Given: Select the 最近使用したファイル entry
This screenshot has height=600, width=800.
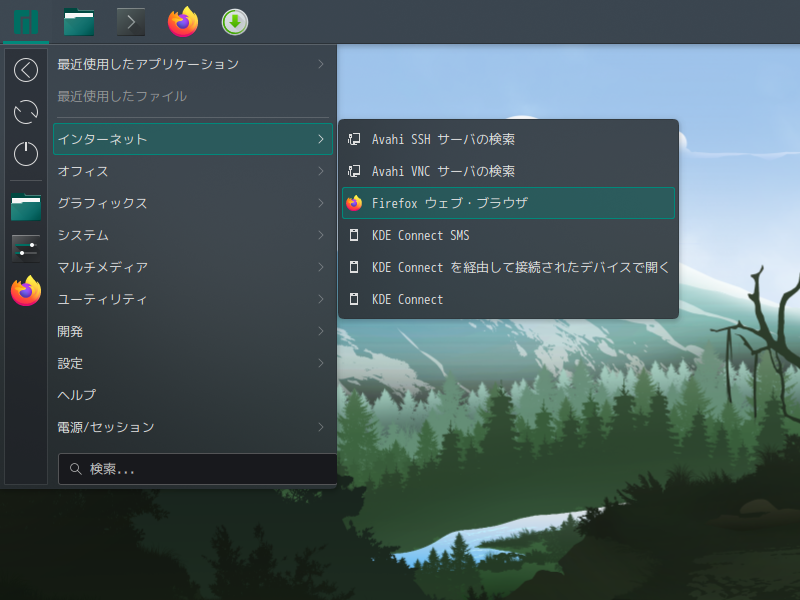Looking at the screenshot, I should point(193,96).
